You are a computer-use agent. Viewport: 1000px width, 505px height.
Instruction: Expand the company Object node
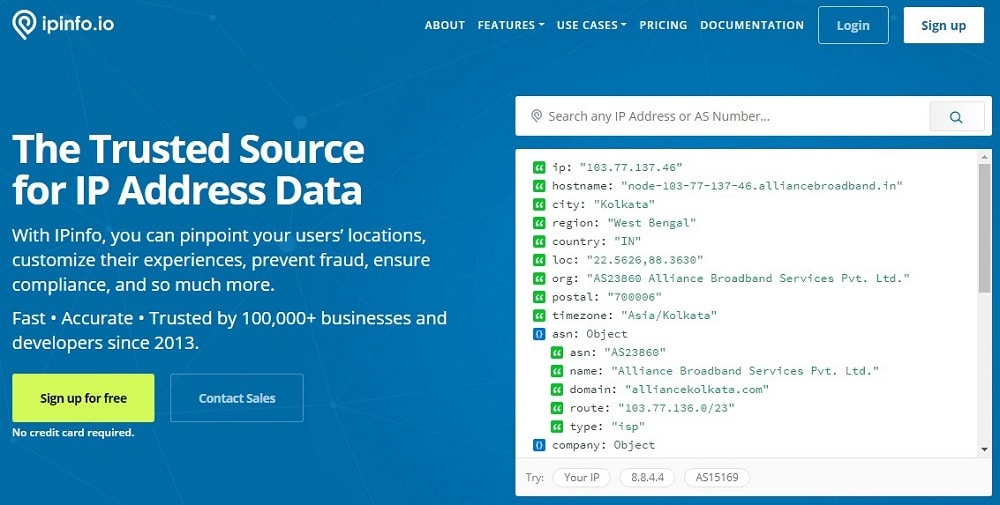(540, 445)
